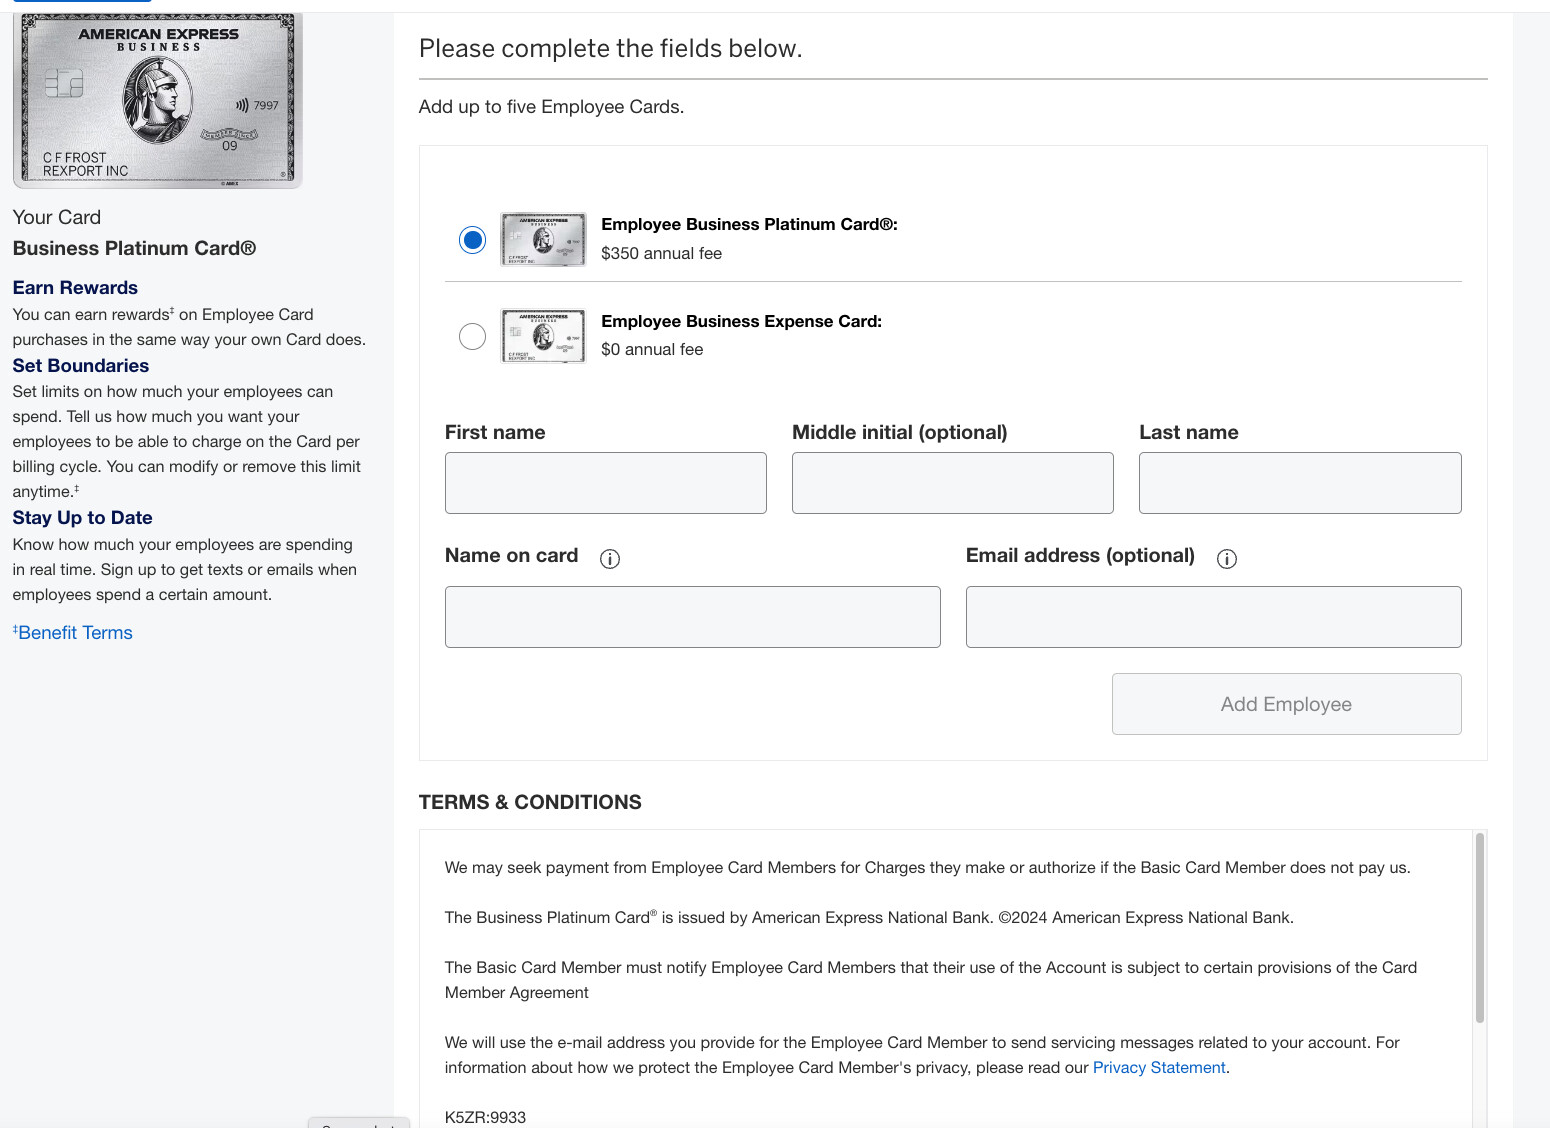
Task: Click the K5ZR:9933 code text
Action: click(485, 1118)
